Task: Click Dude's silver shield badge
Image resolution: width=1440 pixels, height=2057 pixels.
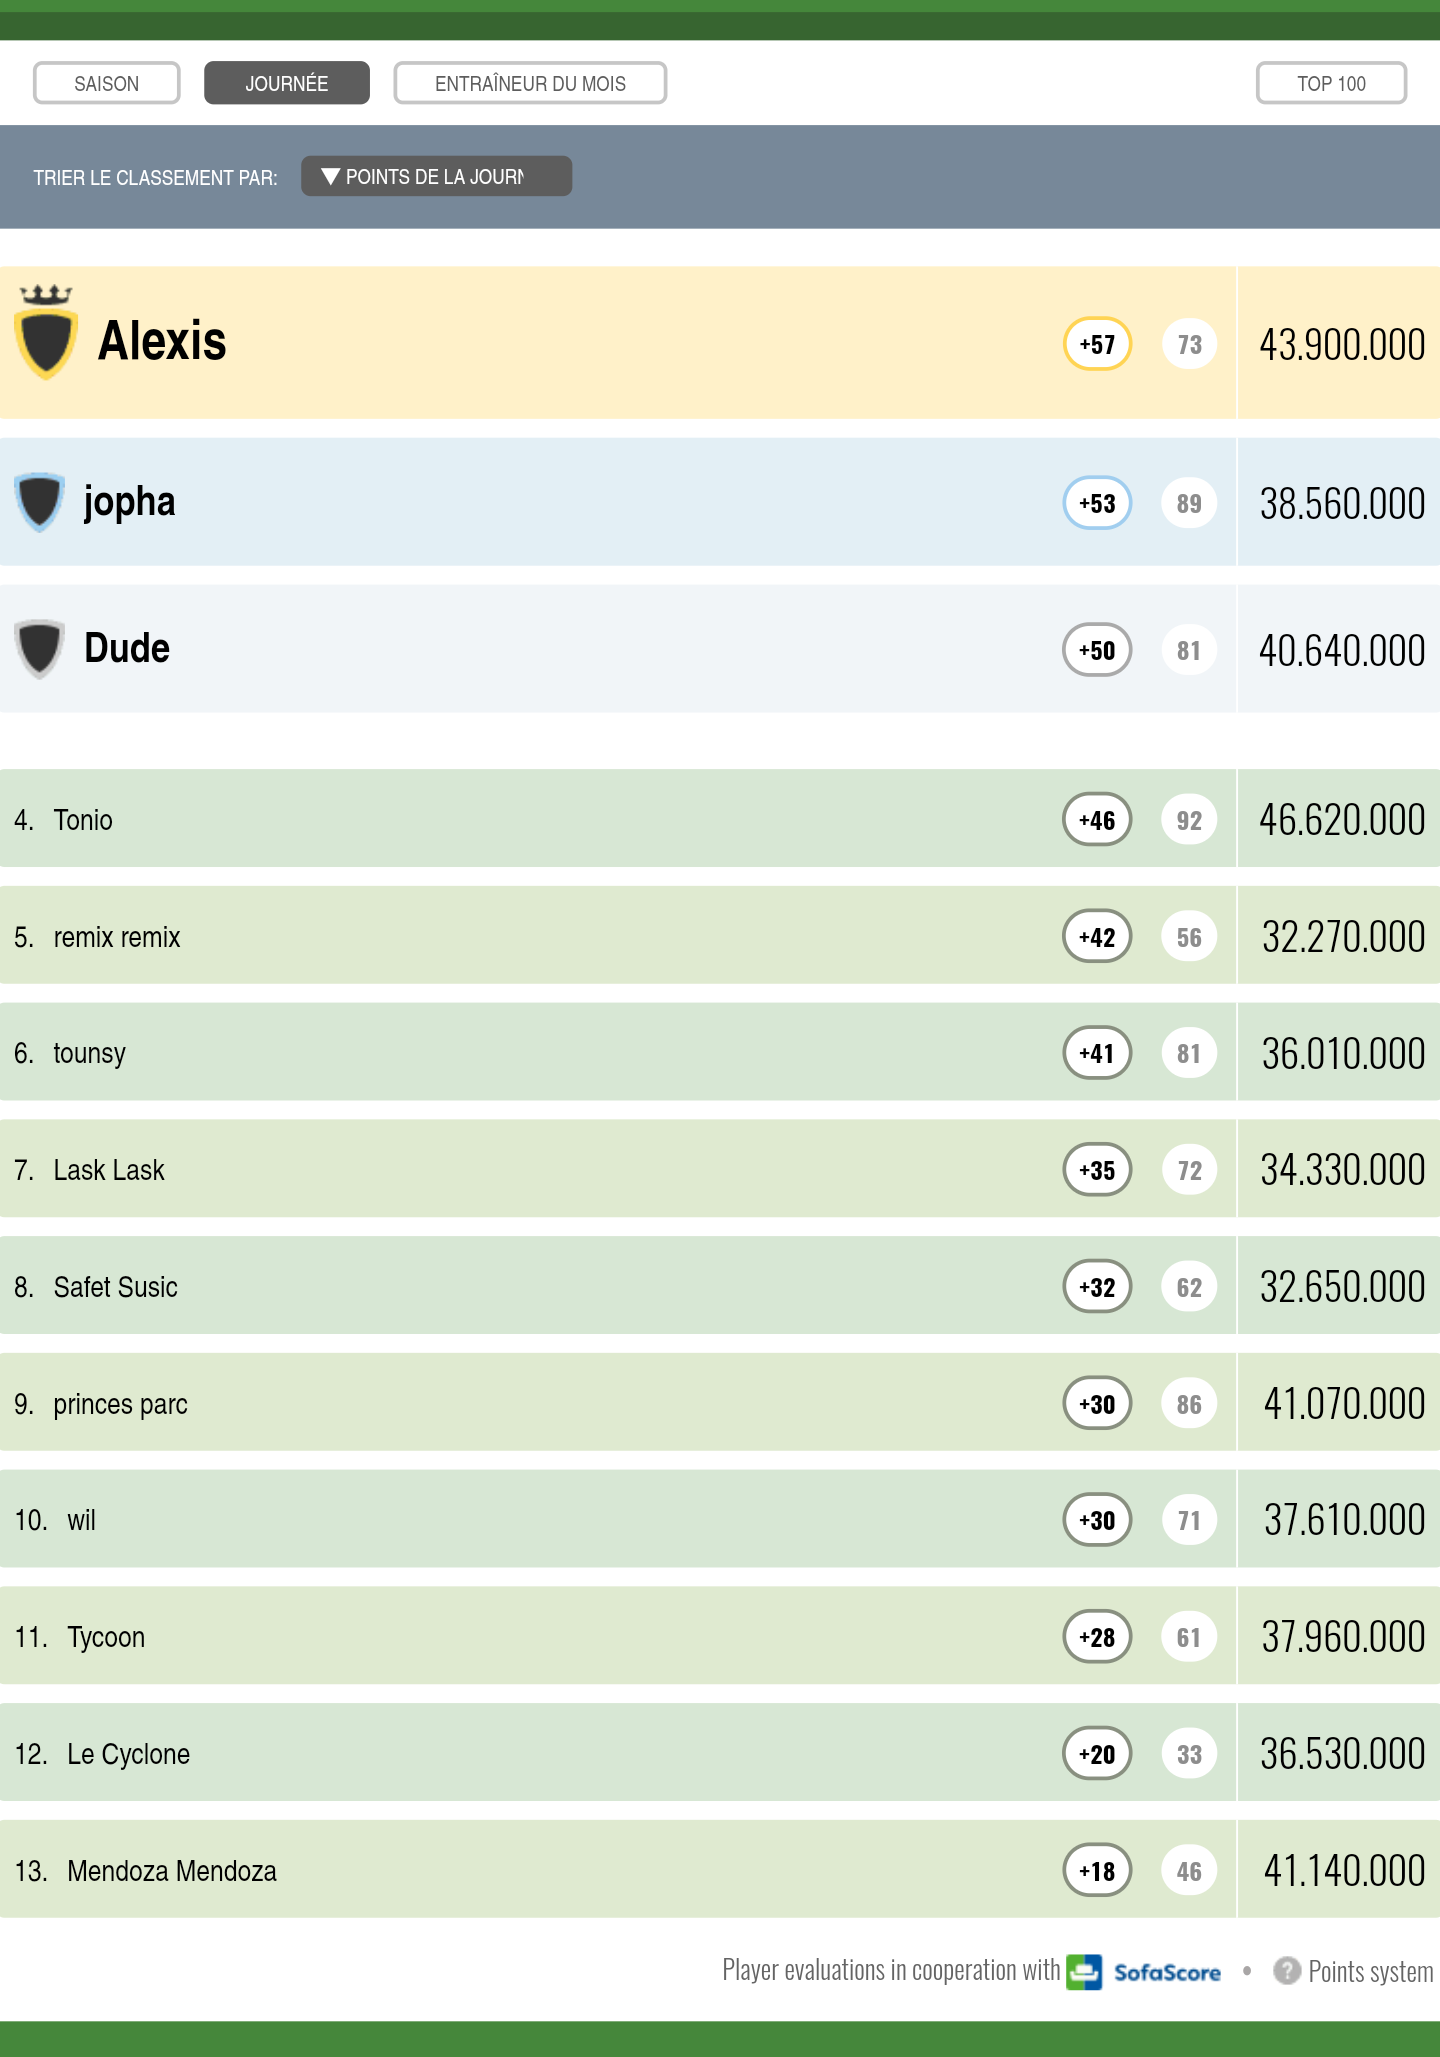Action: tap(40, 648)
